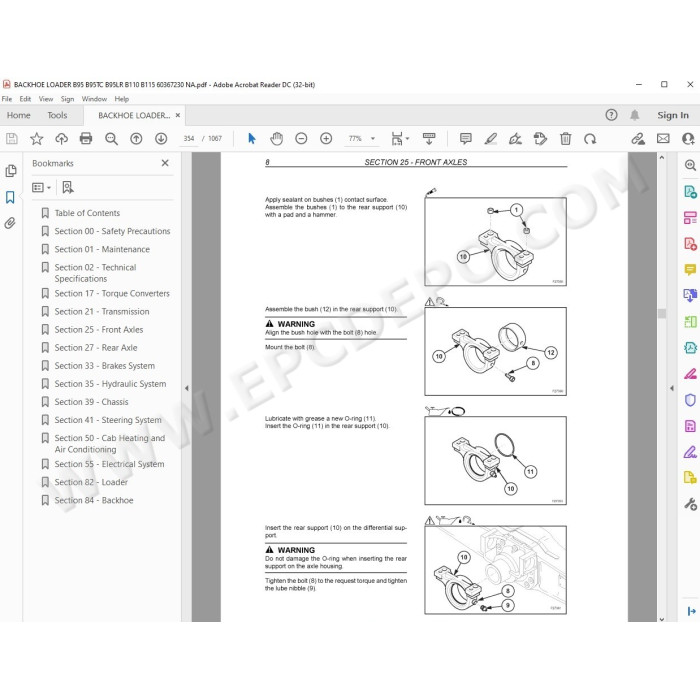Add a sticky note comment
700x700 pixels.
[x=466, y=139]
